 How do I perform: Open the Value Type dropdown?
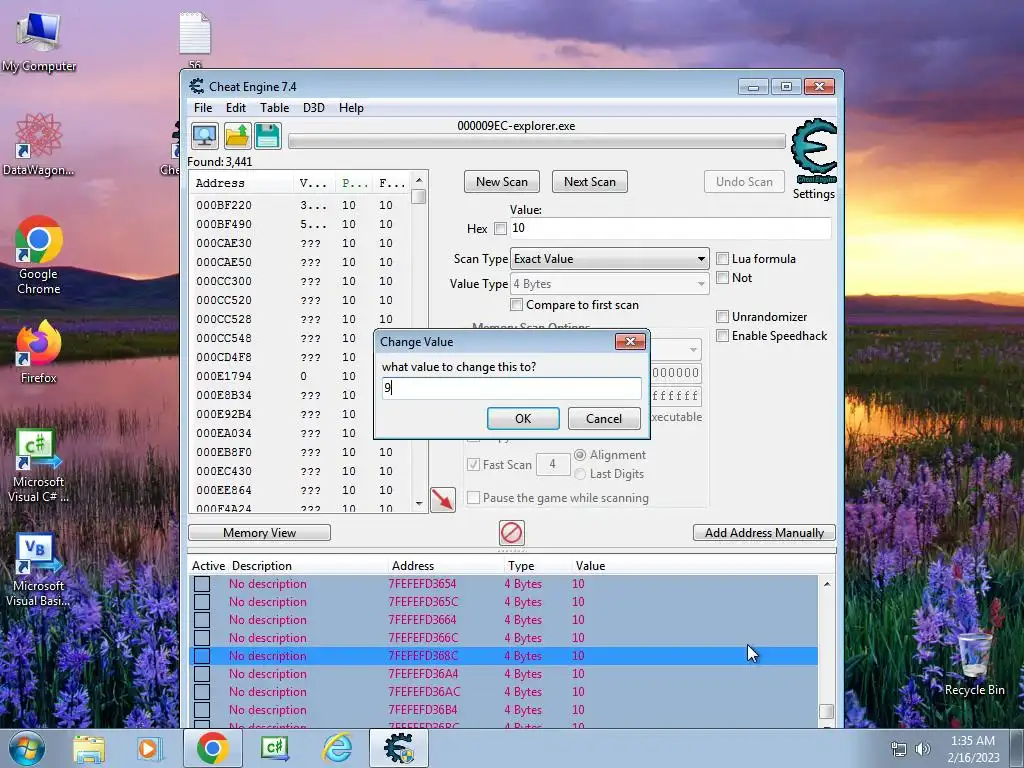coord(609,284)
